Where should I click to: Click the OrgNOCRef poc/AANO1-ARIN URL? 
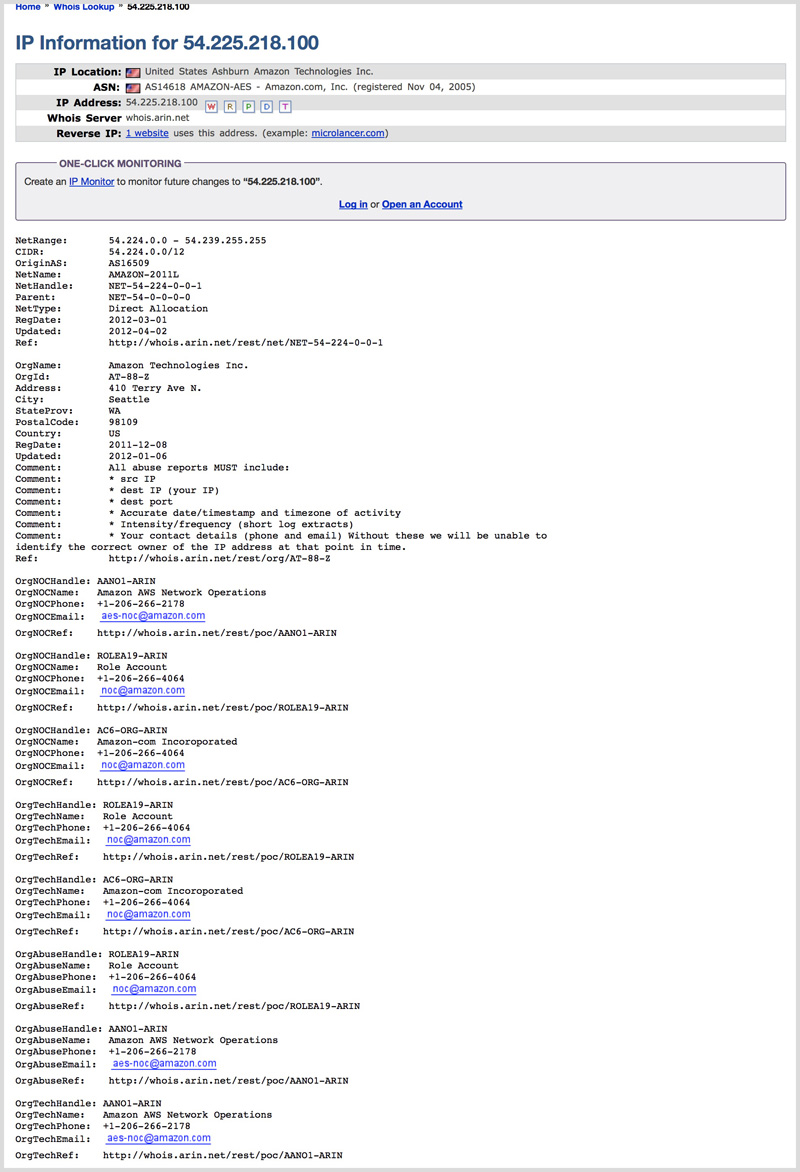[217, 633]
